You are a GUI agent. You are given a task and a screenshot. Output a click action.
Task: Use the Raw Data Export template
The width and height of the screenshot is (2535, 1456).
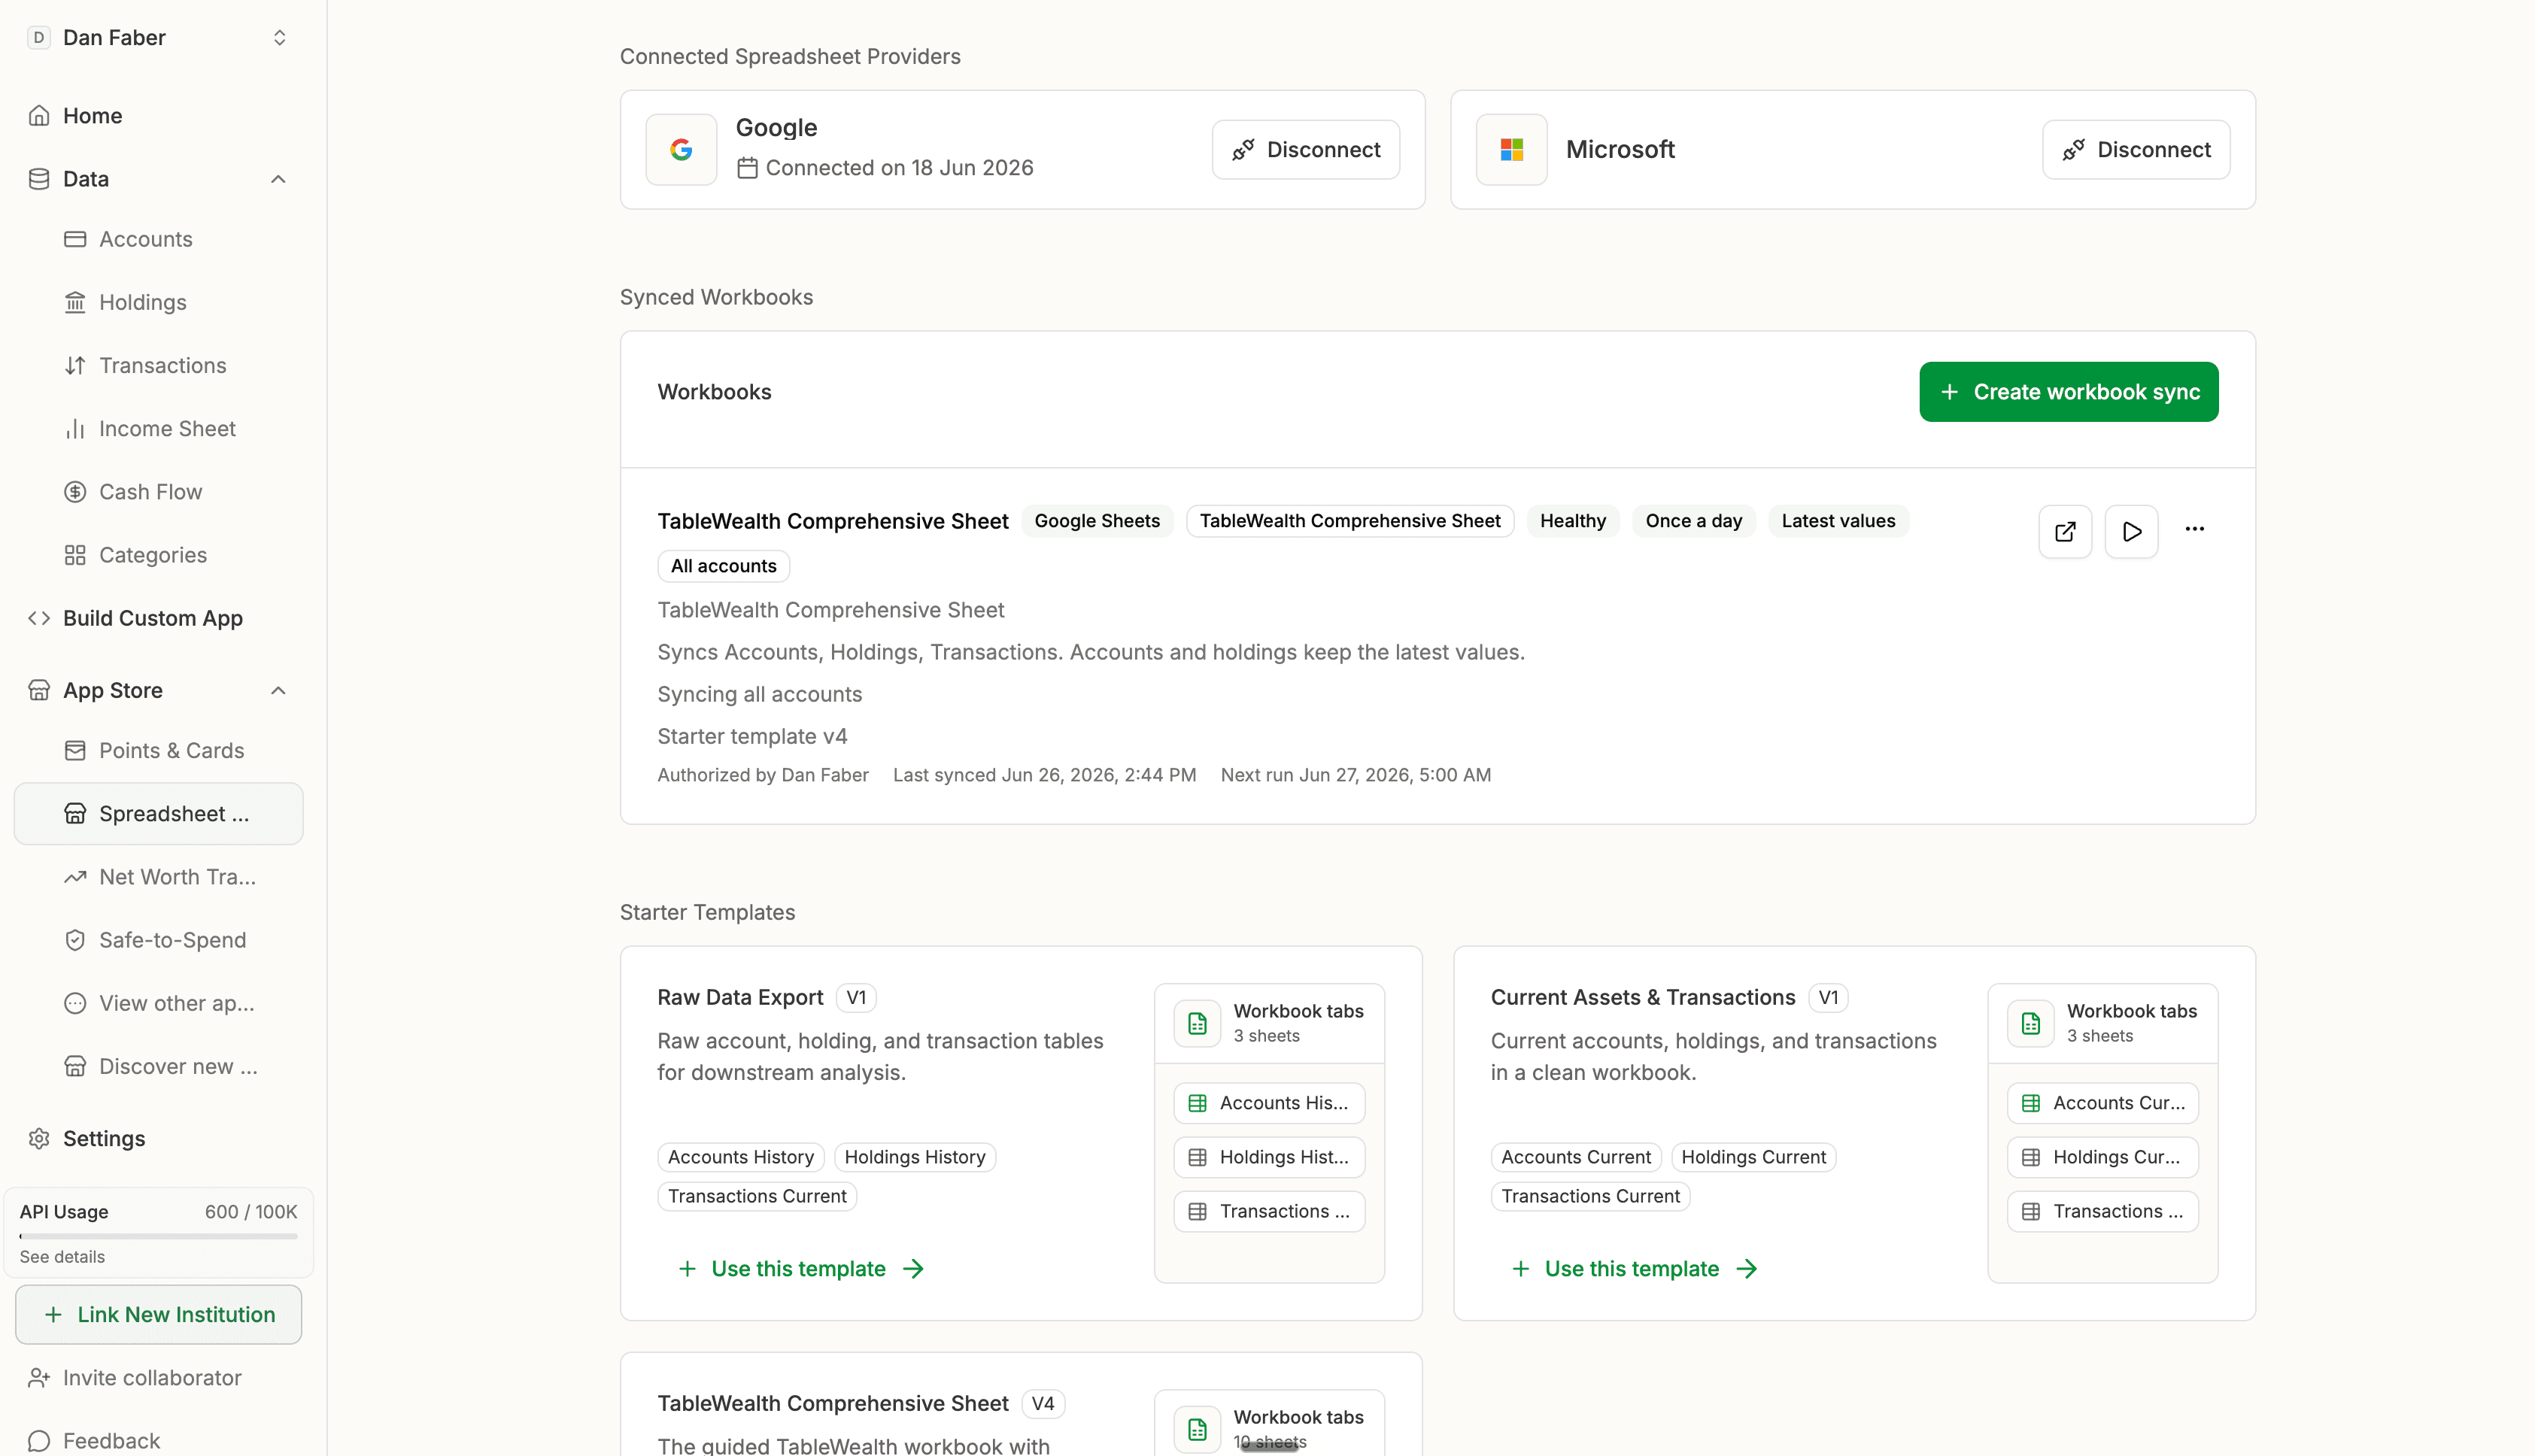(801, 1268)
